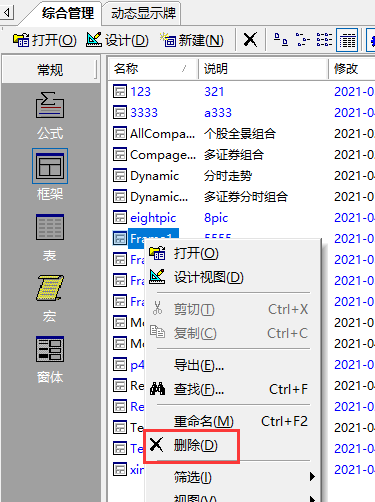375x502 pixels.
Task: Switch to large icons view
Action: [x=281, y=40]
